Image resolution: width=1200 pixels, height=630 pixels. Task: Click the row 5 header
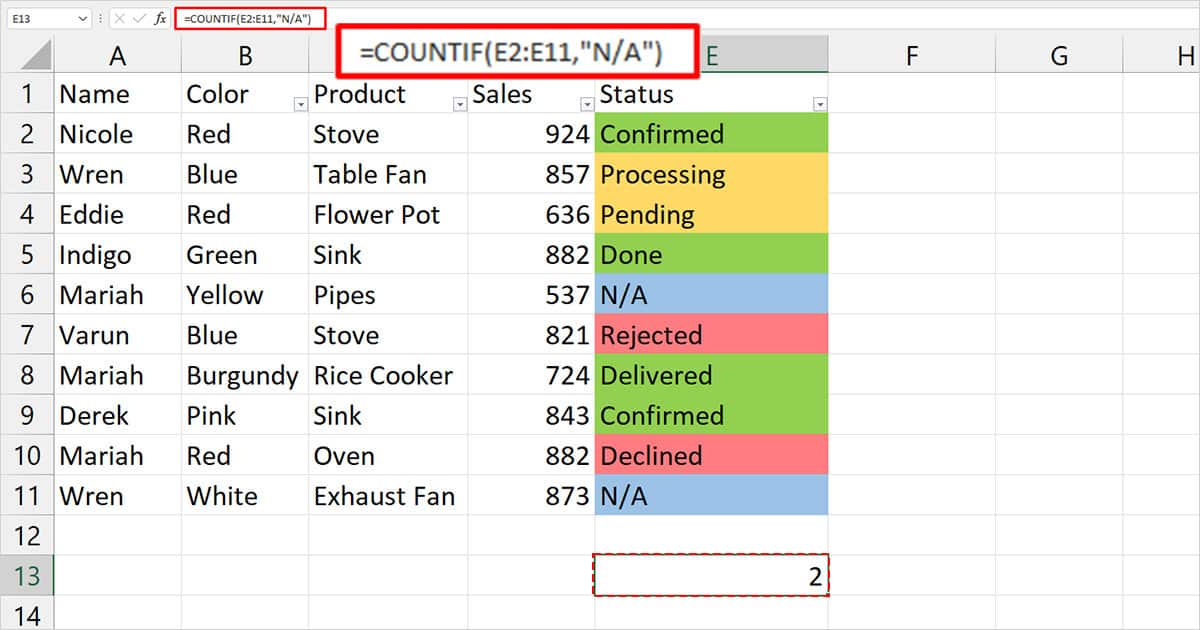click(x=28, y=254)
